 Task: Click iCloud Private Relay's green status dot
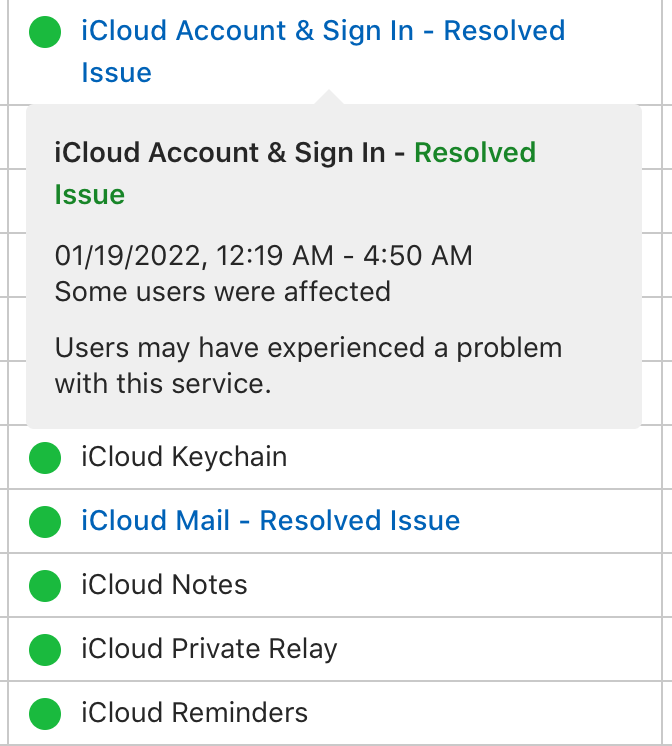pos(45,649)
